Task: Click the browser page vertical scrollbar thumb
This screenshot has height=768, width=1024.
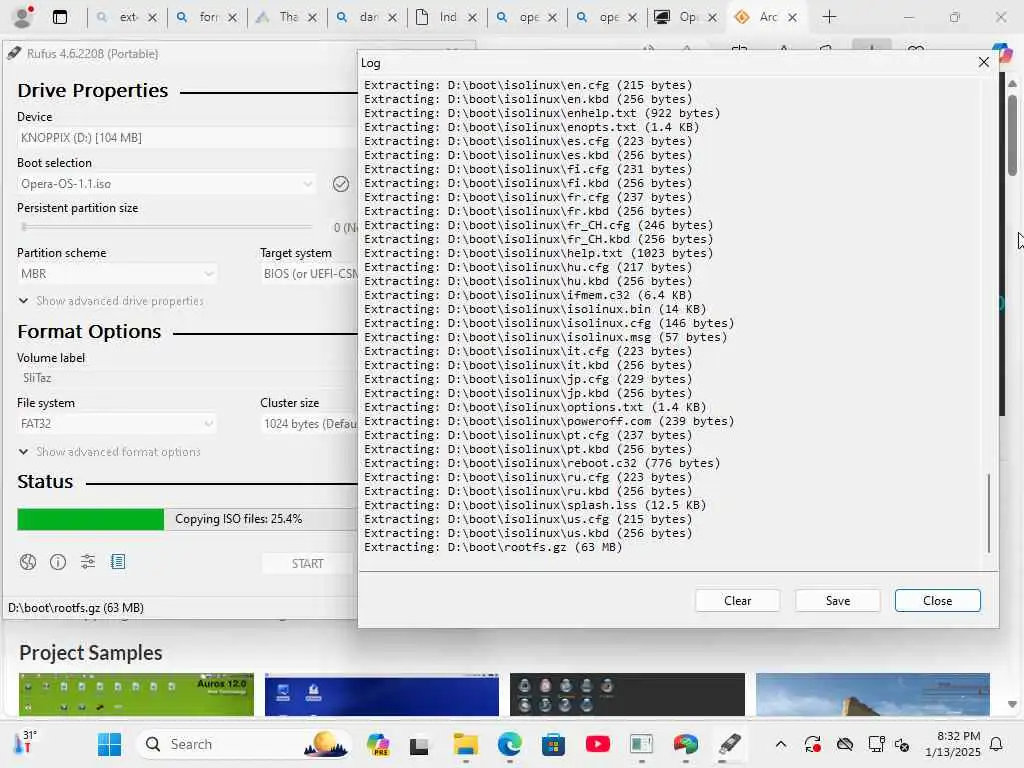Action: pos(1012,135)
